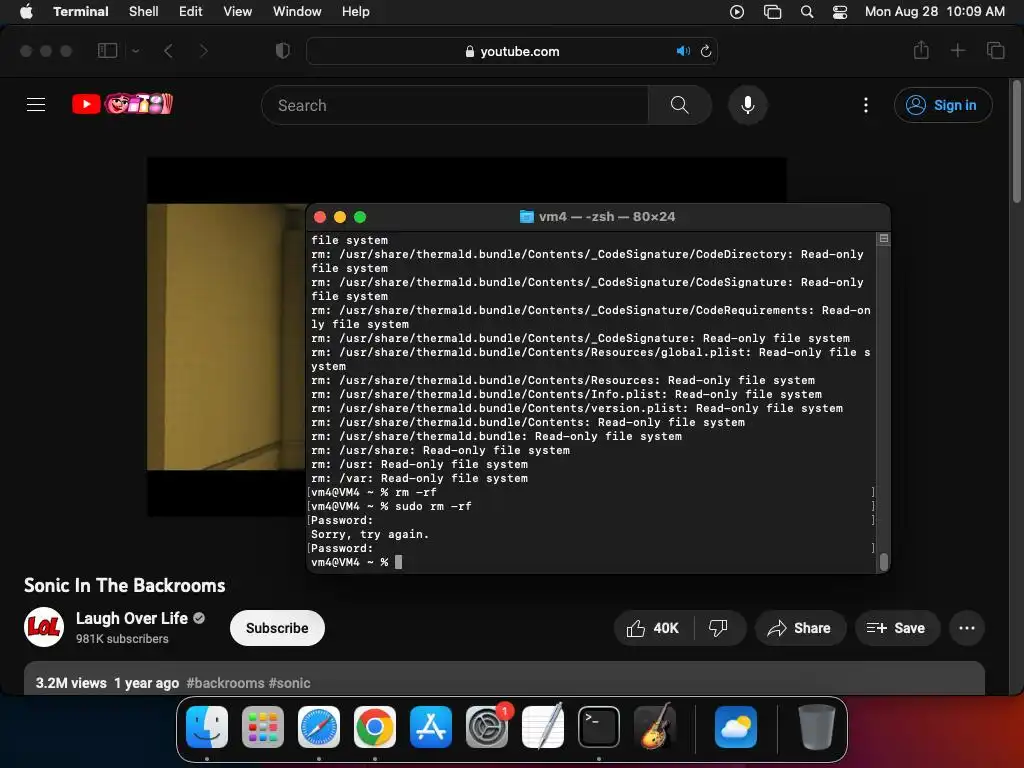Screen dimensions: 1024x768
Task: Show the Safari tab overview
Action: click(995, 50)
